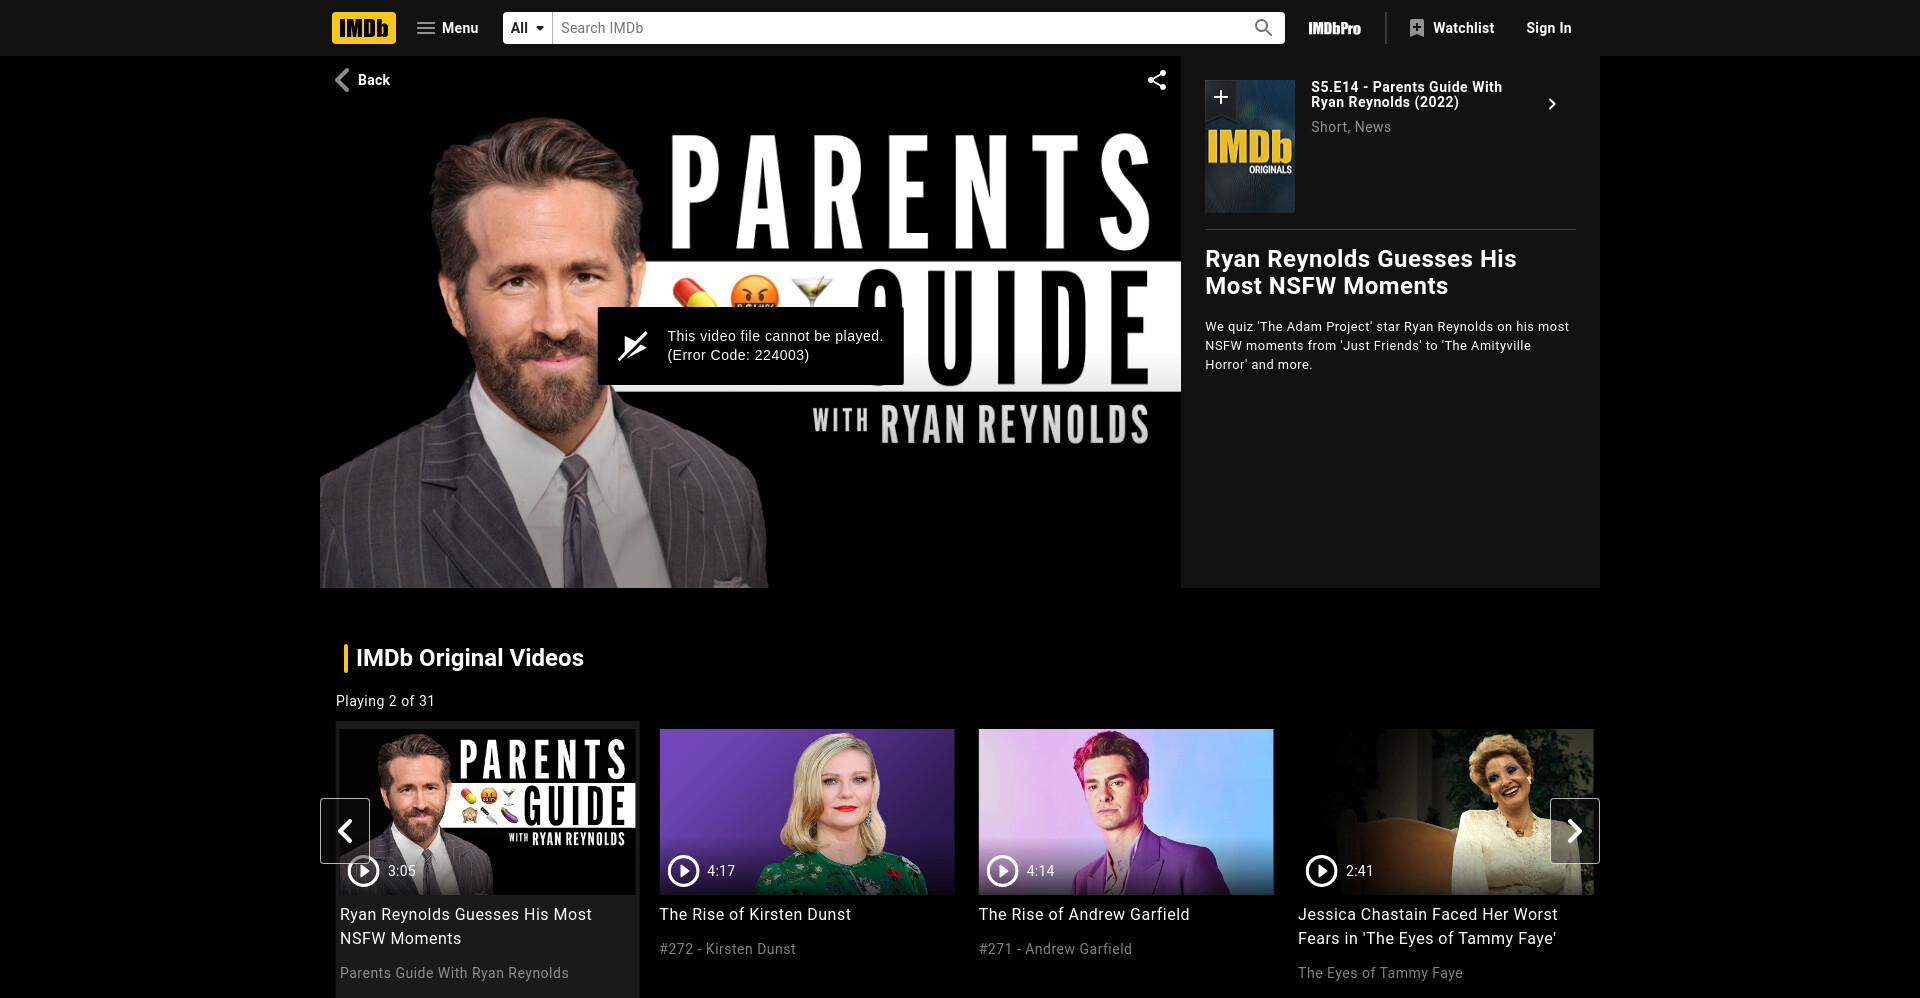The image size is (1920, 998).
Task: Click 'The Eyes of Tammy Faye' subtitle
Action: pyautogui.click(x=1380, y=973)
